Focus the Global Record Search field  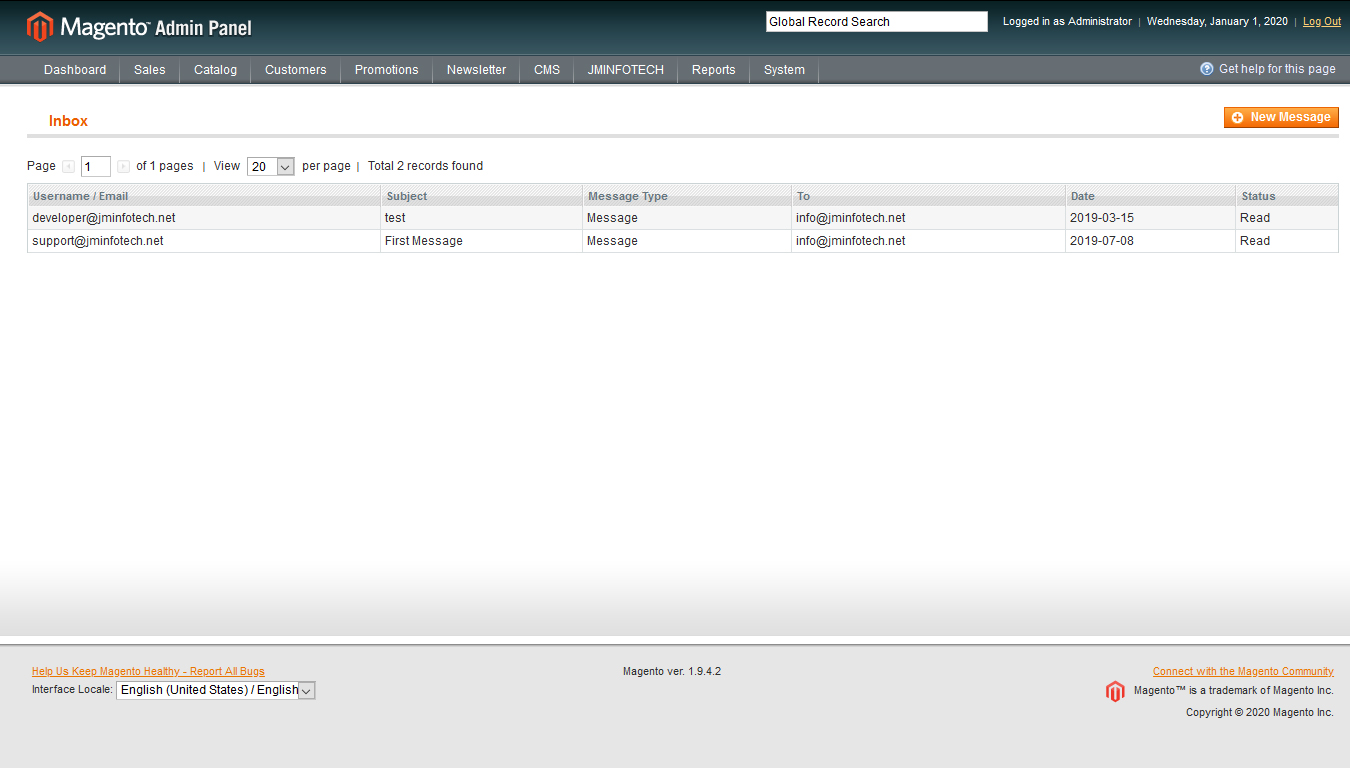(x=877, y=22)
